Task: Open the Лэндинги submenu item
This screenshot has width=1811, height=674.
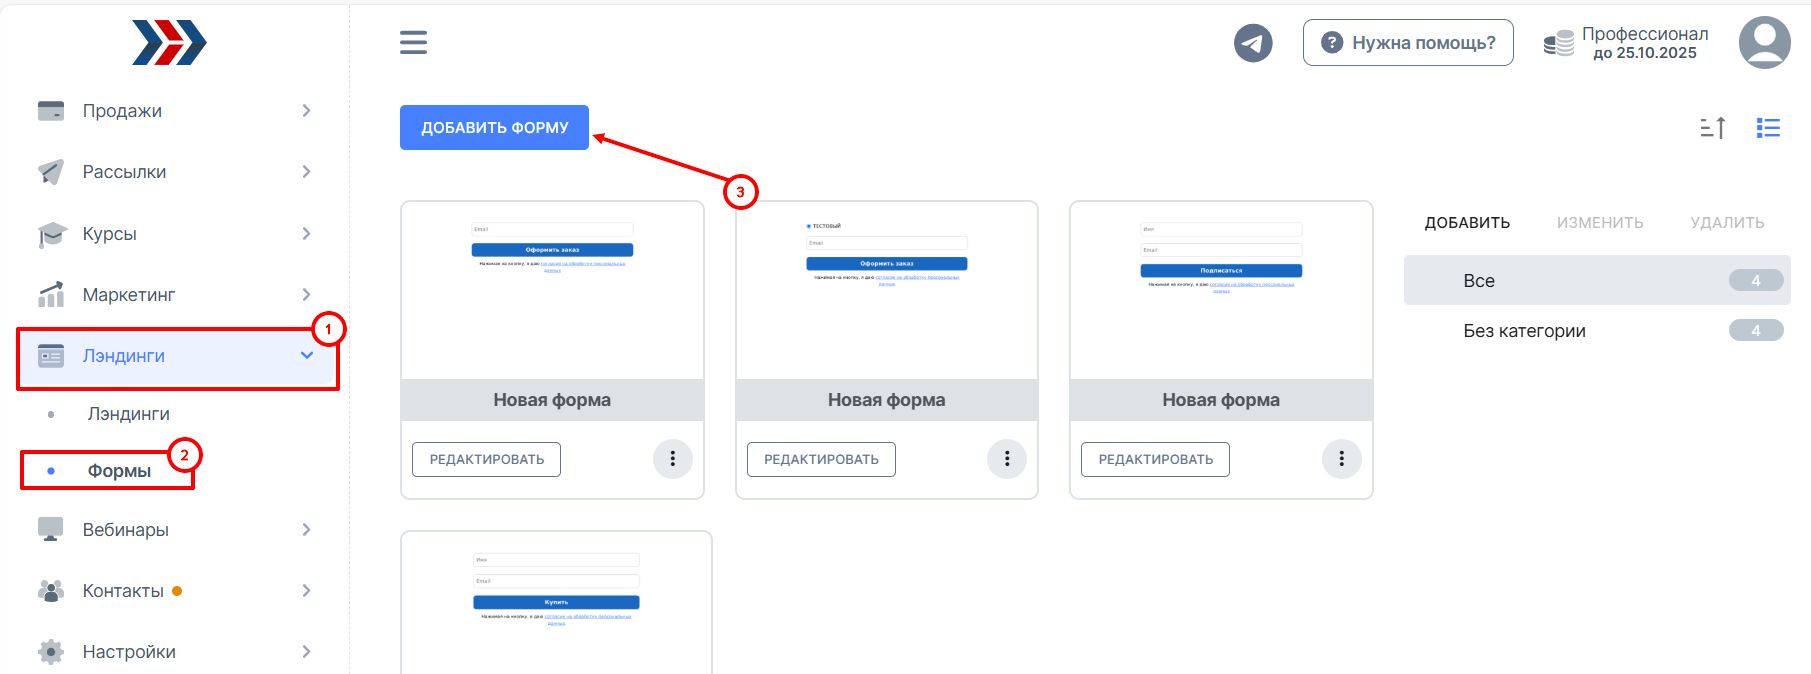Action: pyautogui.click(x=128, y=414)
